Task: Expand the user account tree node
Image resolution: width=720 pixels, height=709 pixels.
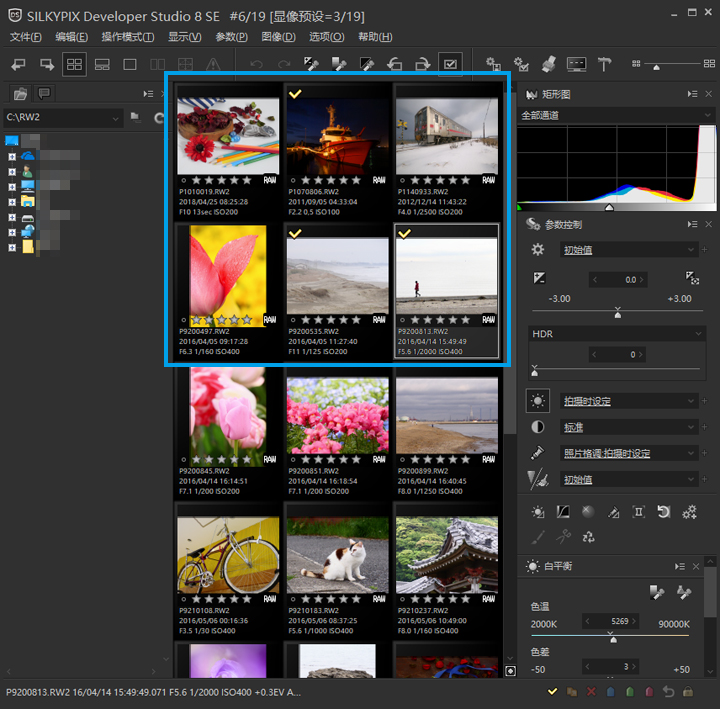Action: click(12, 172)
